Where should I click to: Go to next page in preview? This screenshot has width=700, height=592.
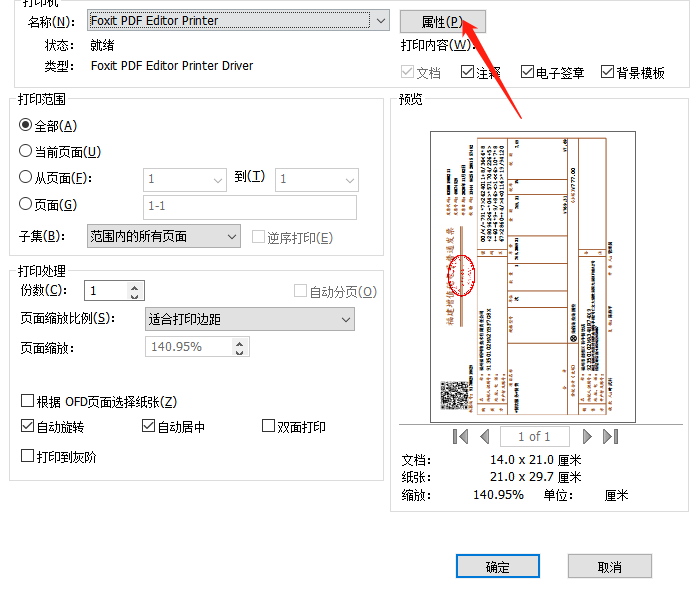[x=587, y=436]
